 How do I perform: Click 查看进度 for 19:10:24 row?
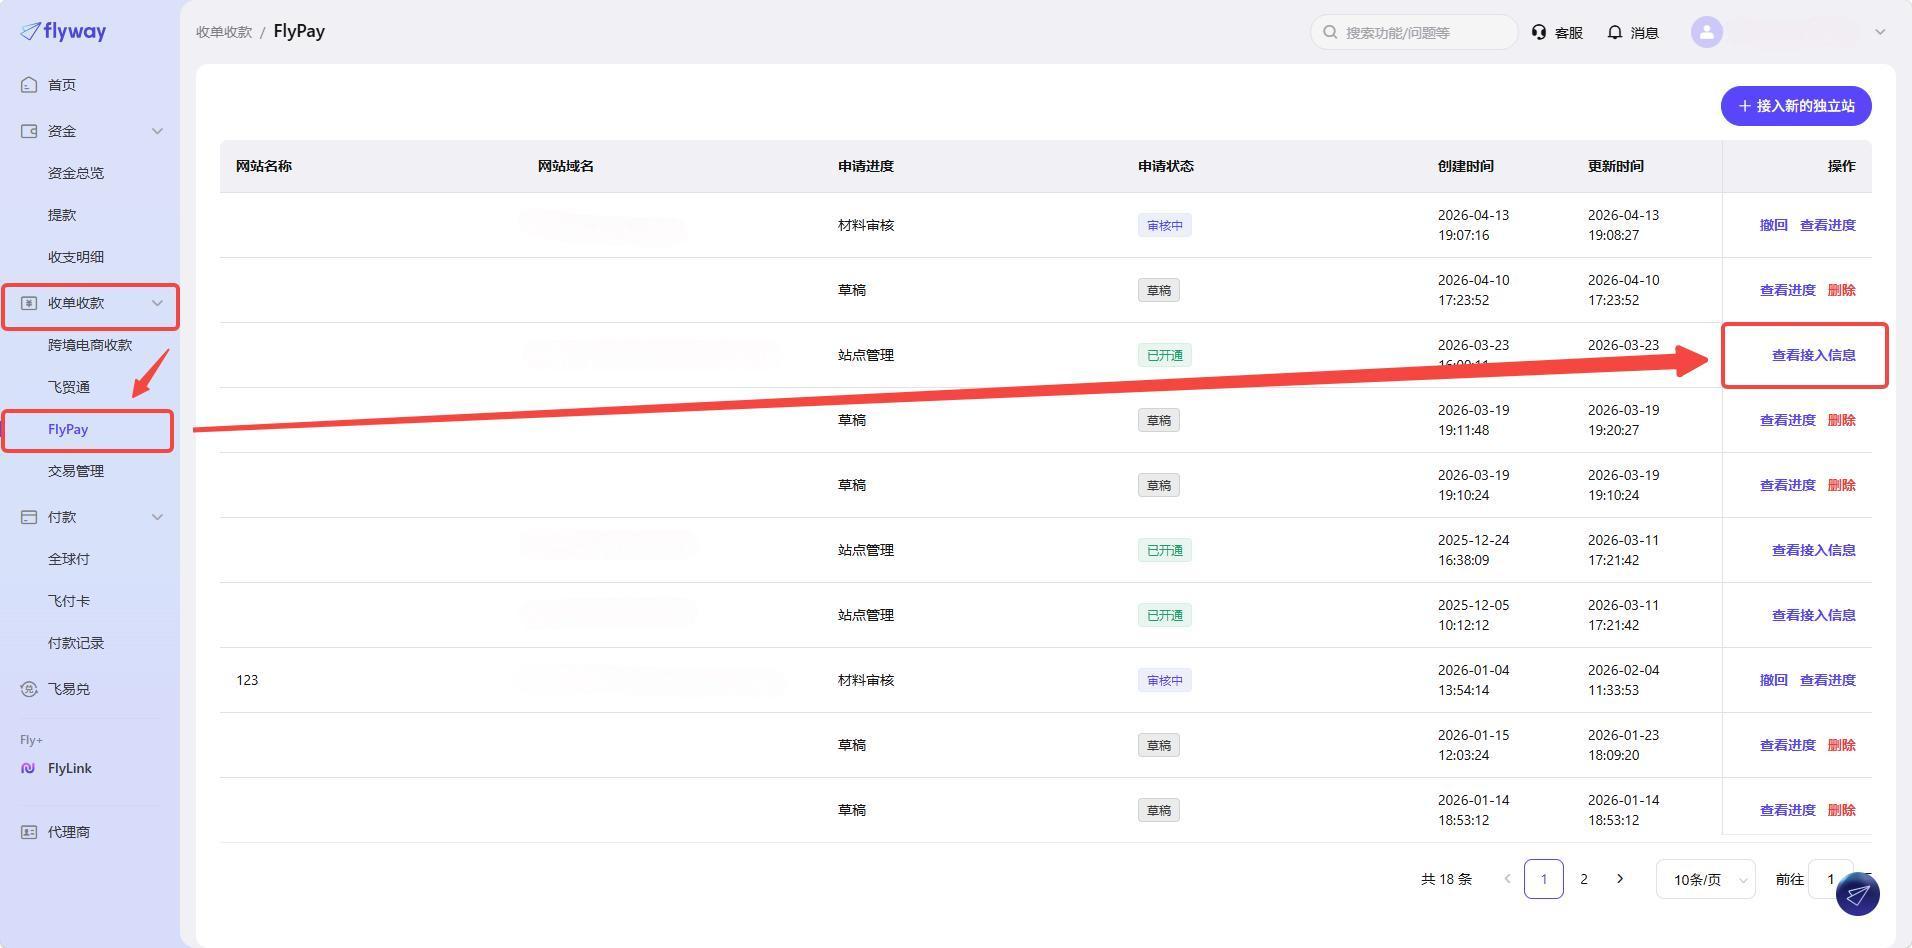click(x=1788, y=485)
